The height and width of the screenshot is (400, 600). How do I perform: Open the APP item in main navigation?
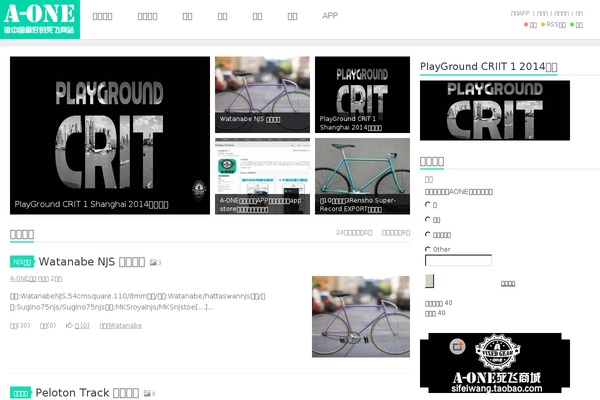point(330,16)
